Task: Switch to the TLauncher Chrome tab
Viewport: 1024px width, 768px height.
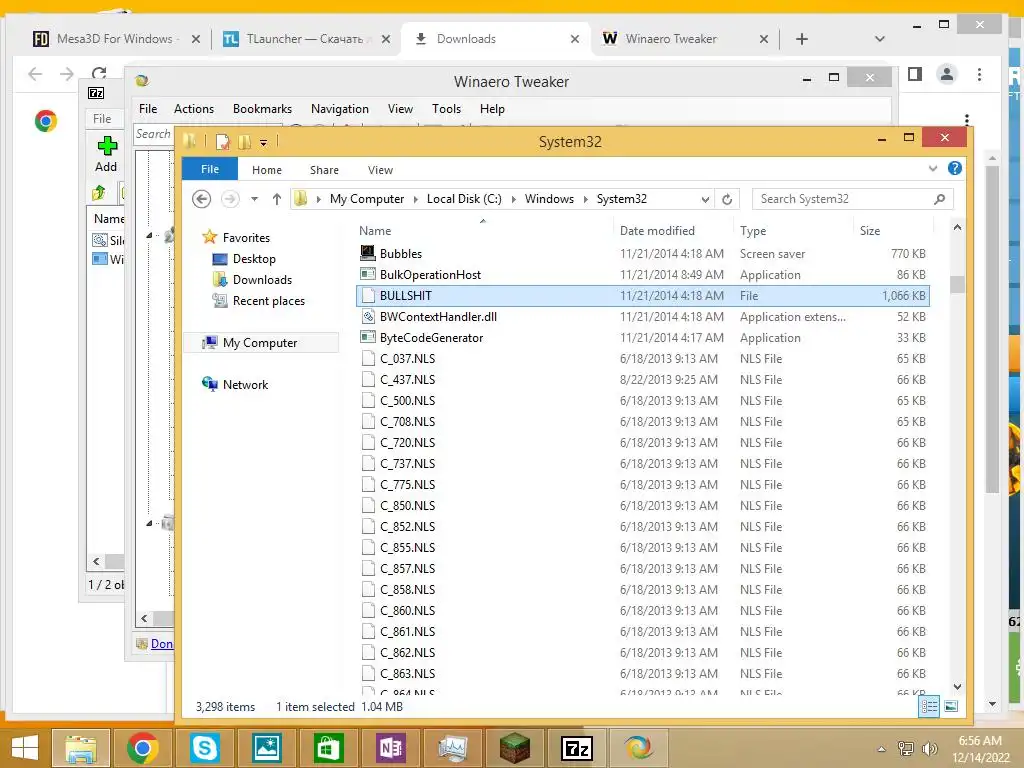Action: point(306,39)
